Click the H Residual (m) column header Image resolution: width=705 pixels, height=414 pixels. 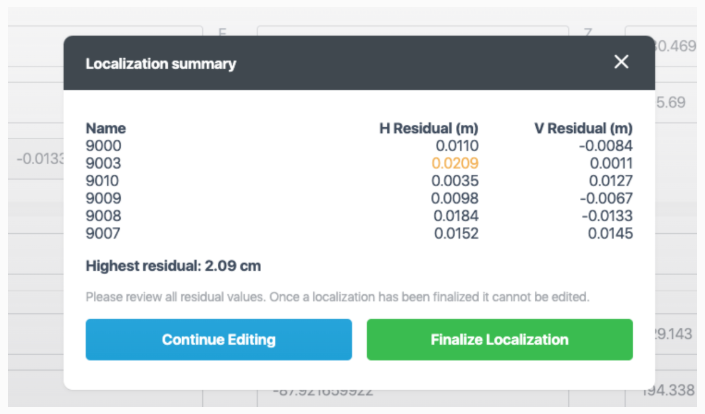coord(429,128)
